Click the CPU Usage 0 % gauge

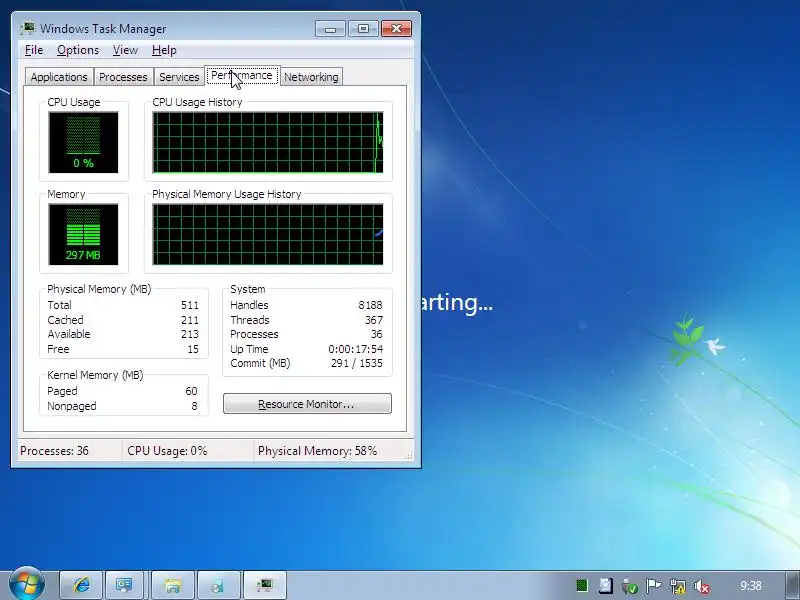point(83,142)
